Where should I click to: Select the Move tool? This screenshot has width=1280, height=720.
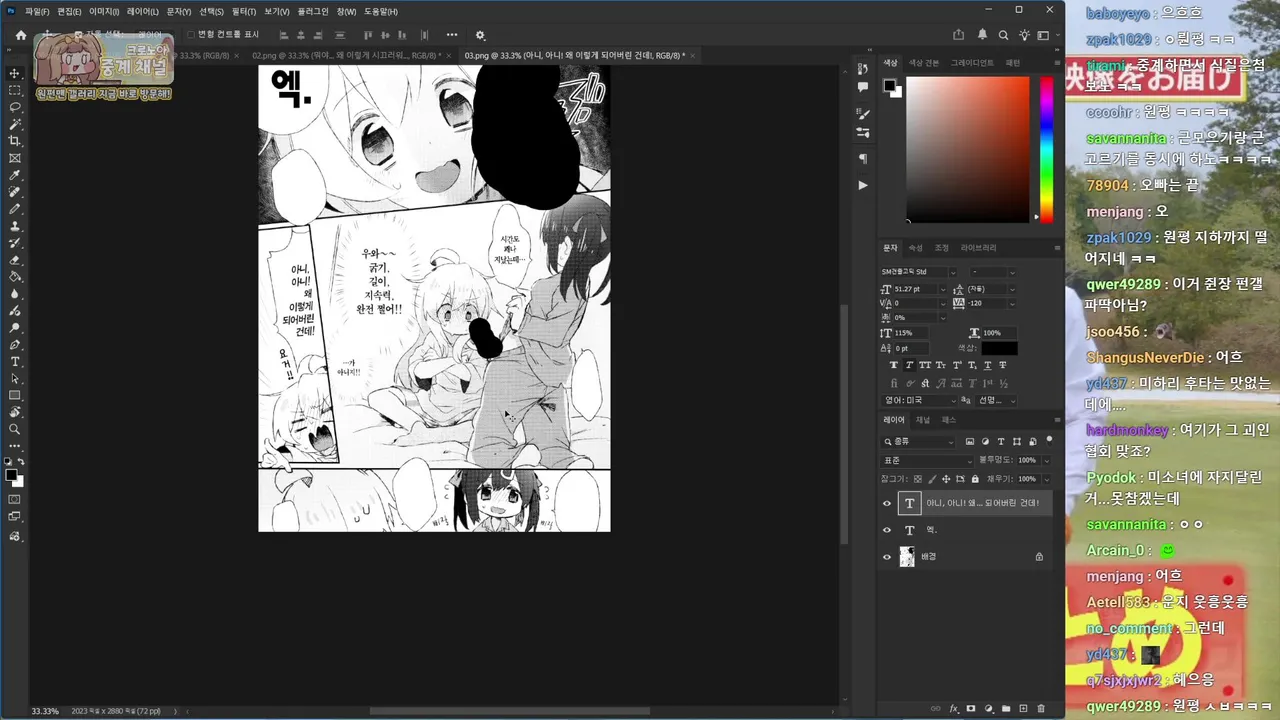tap(15, 73)
